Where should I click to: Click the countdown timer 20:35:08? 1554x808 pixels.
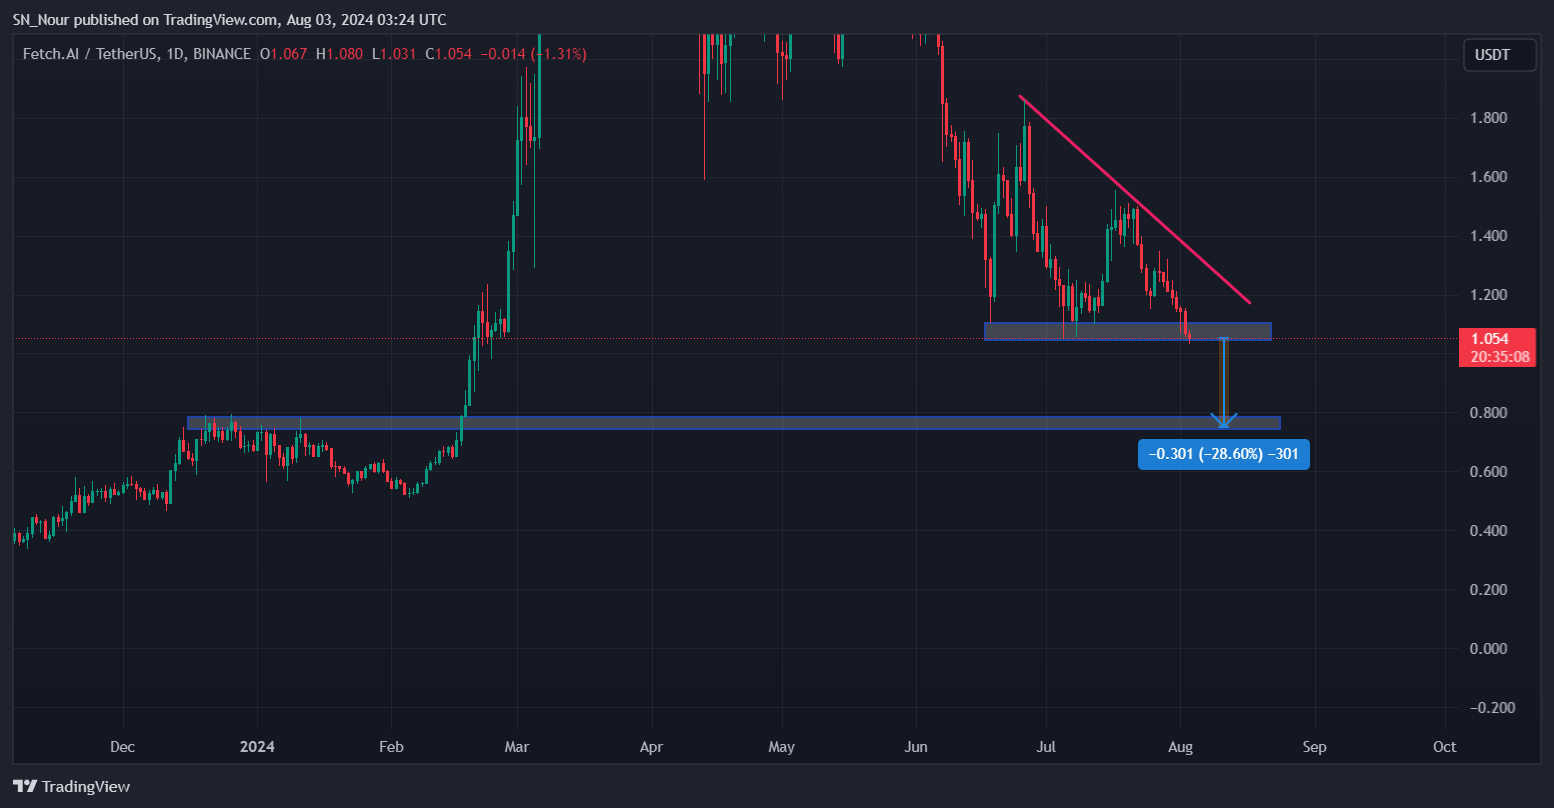coord(1498,357)
